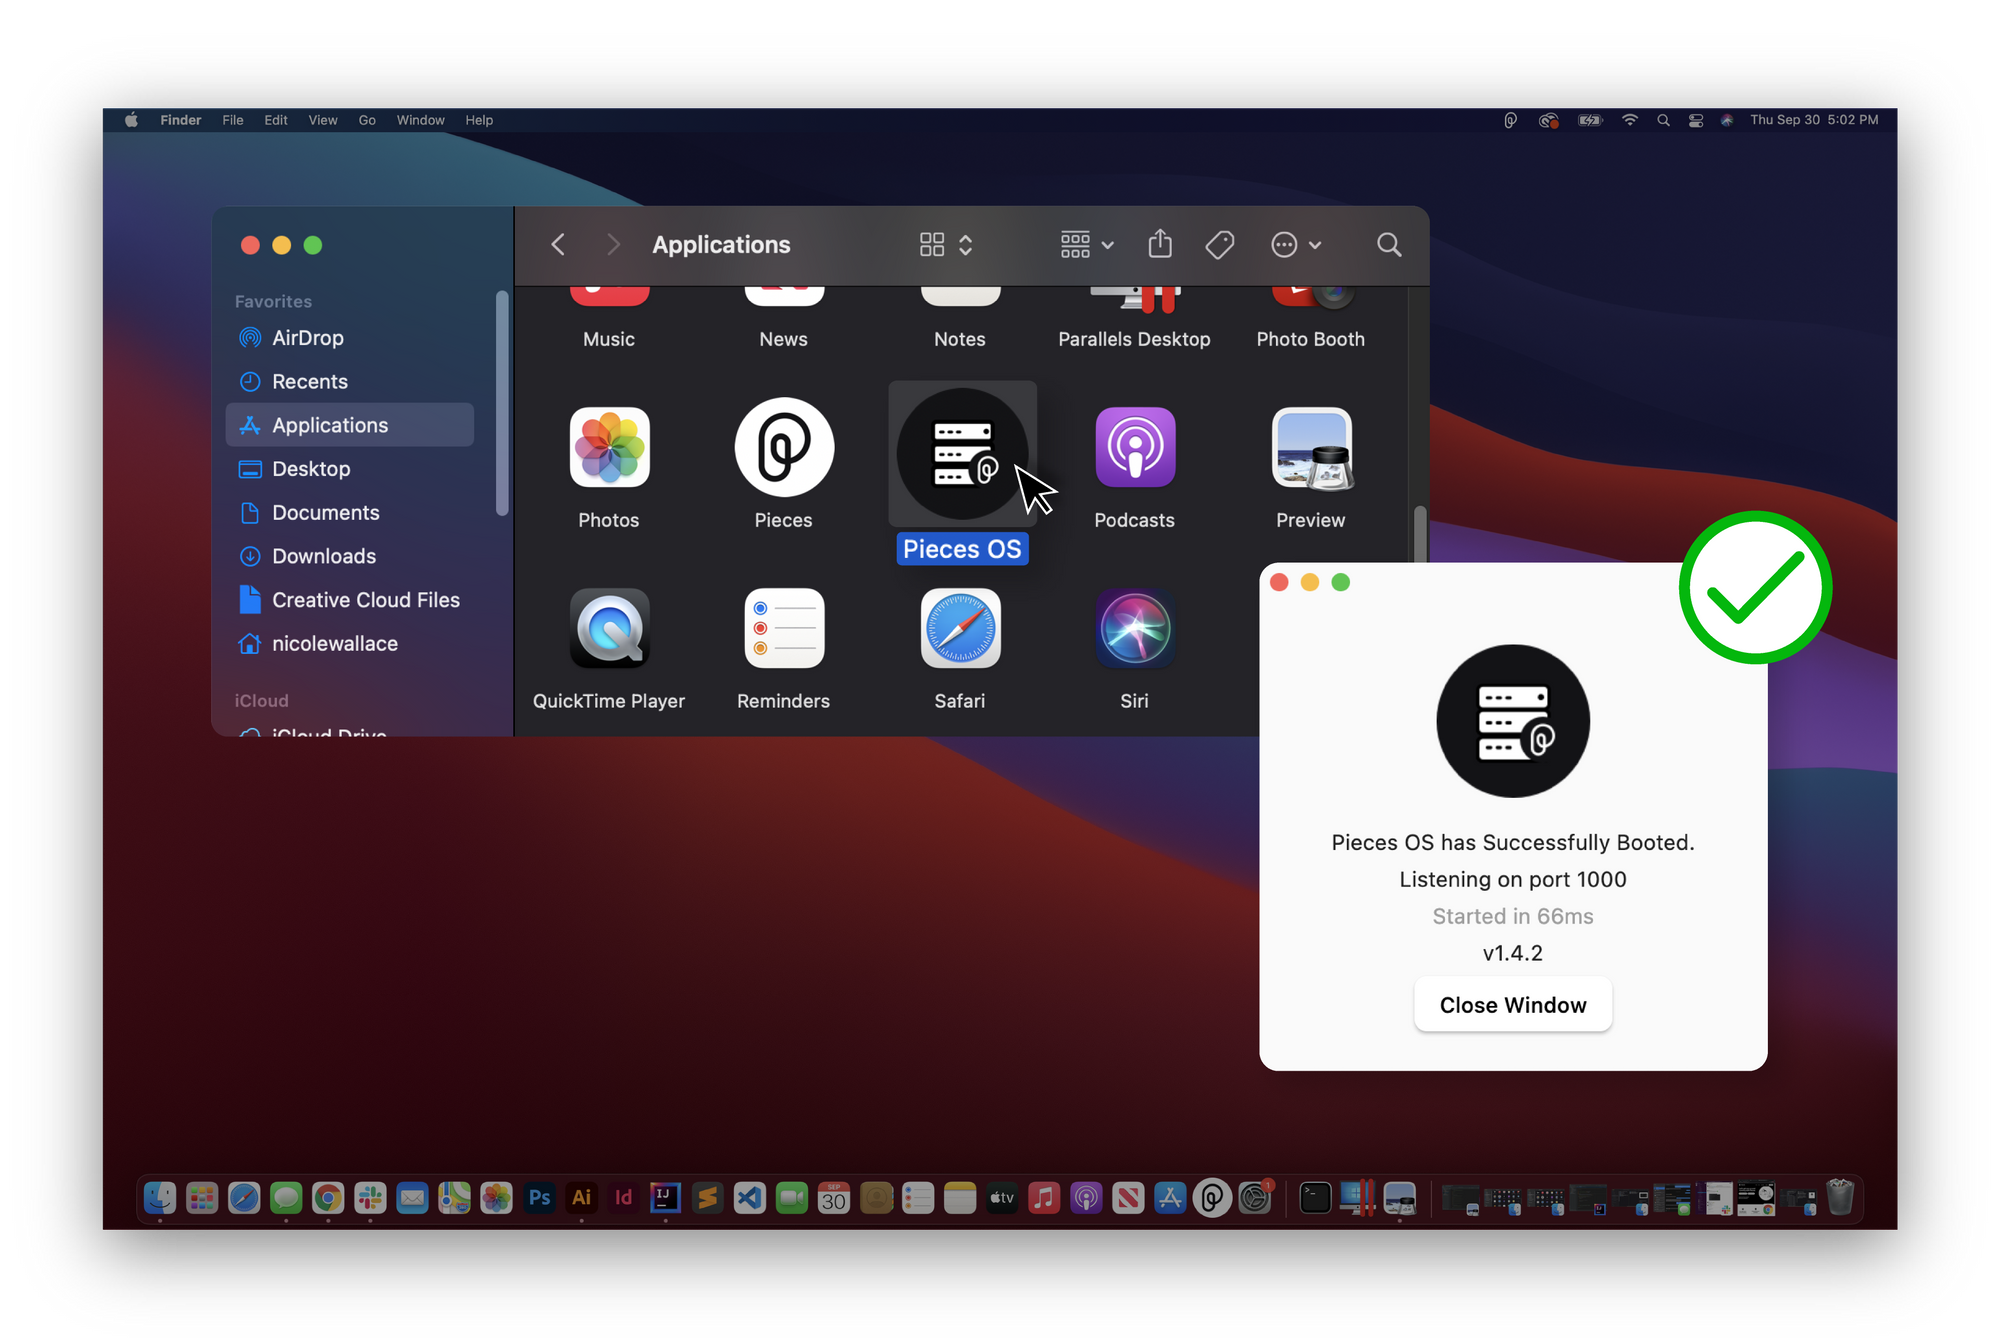This screenshot has width=2000, height=1338.
Task: Open QuickTime Player icon
Action: 609,629
